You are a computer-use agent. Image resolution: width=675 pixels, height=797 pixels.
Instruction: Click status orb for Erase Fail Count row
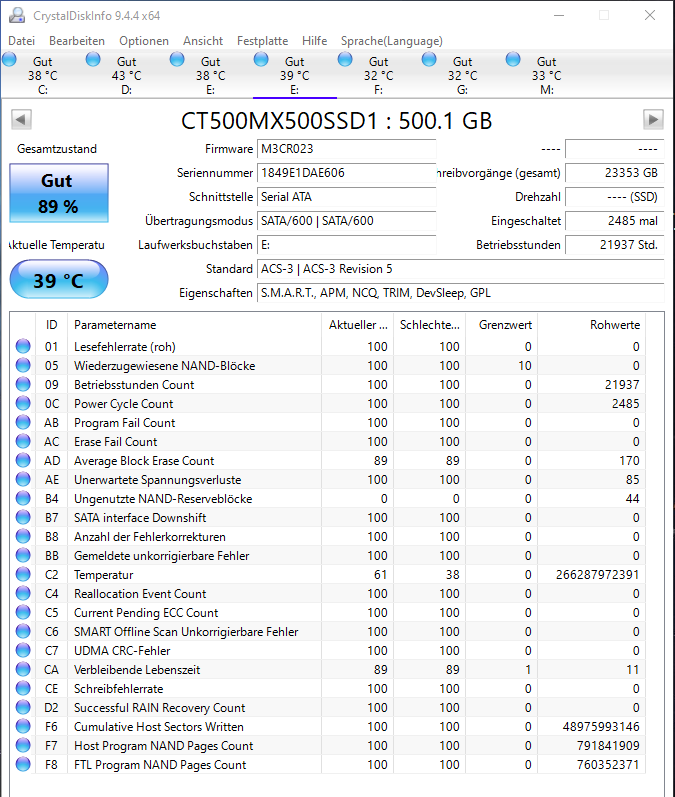coord(23,441)
